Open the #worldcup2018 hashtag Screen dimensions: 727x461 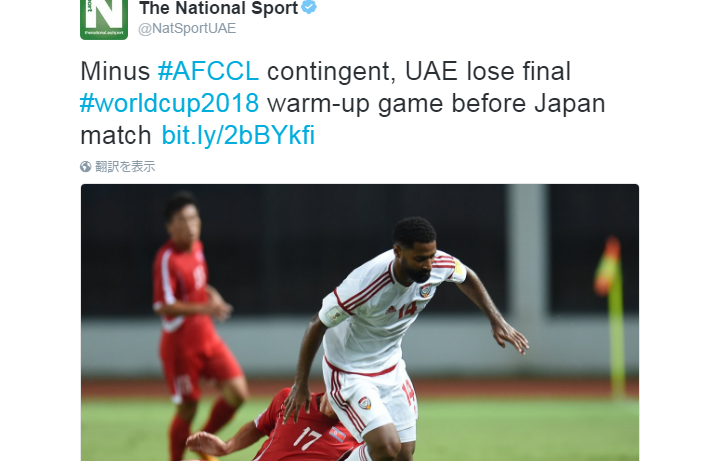[169, 103]
